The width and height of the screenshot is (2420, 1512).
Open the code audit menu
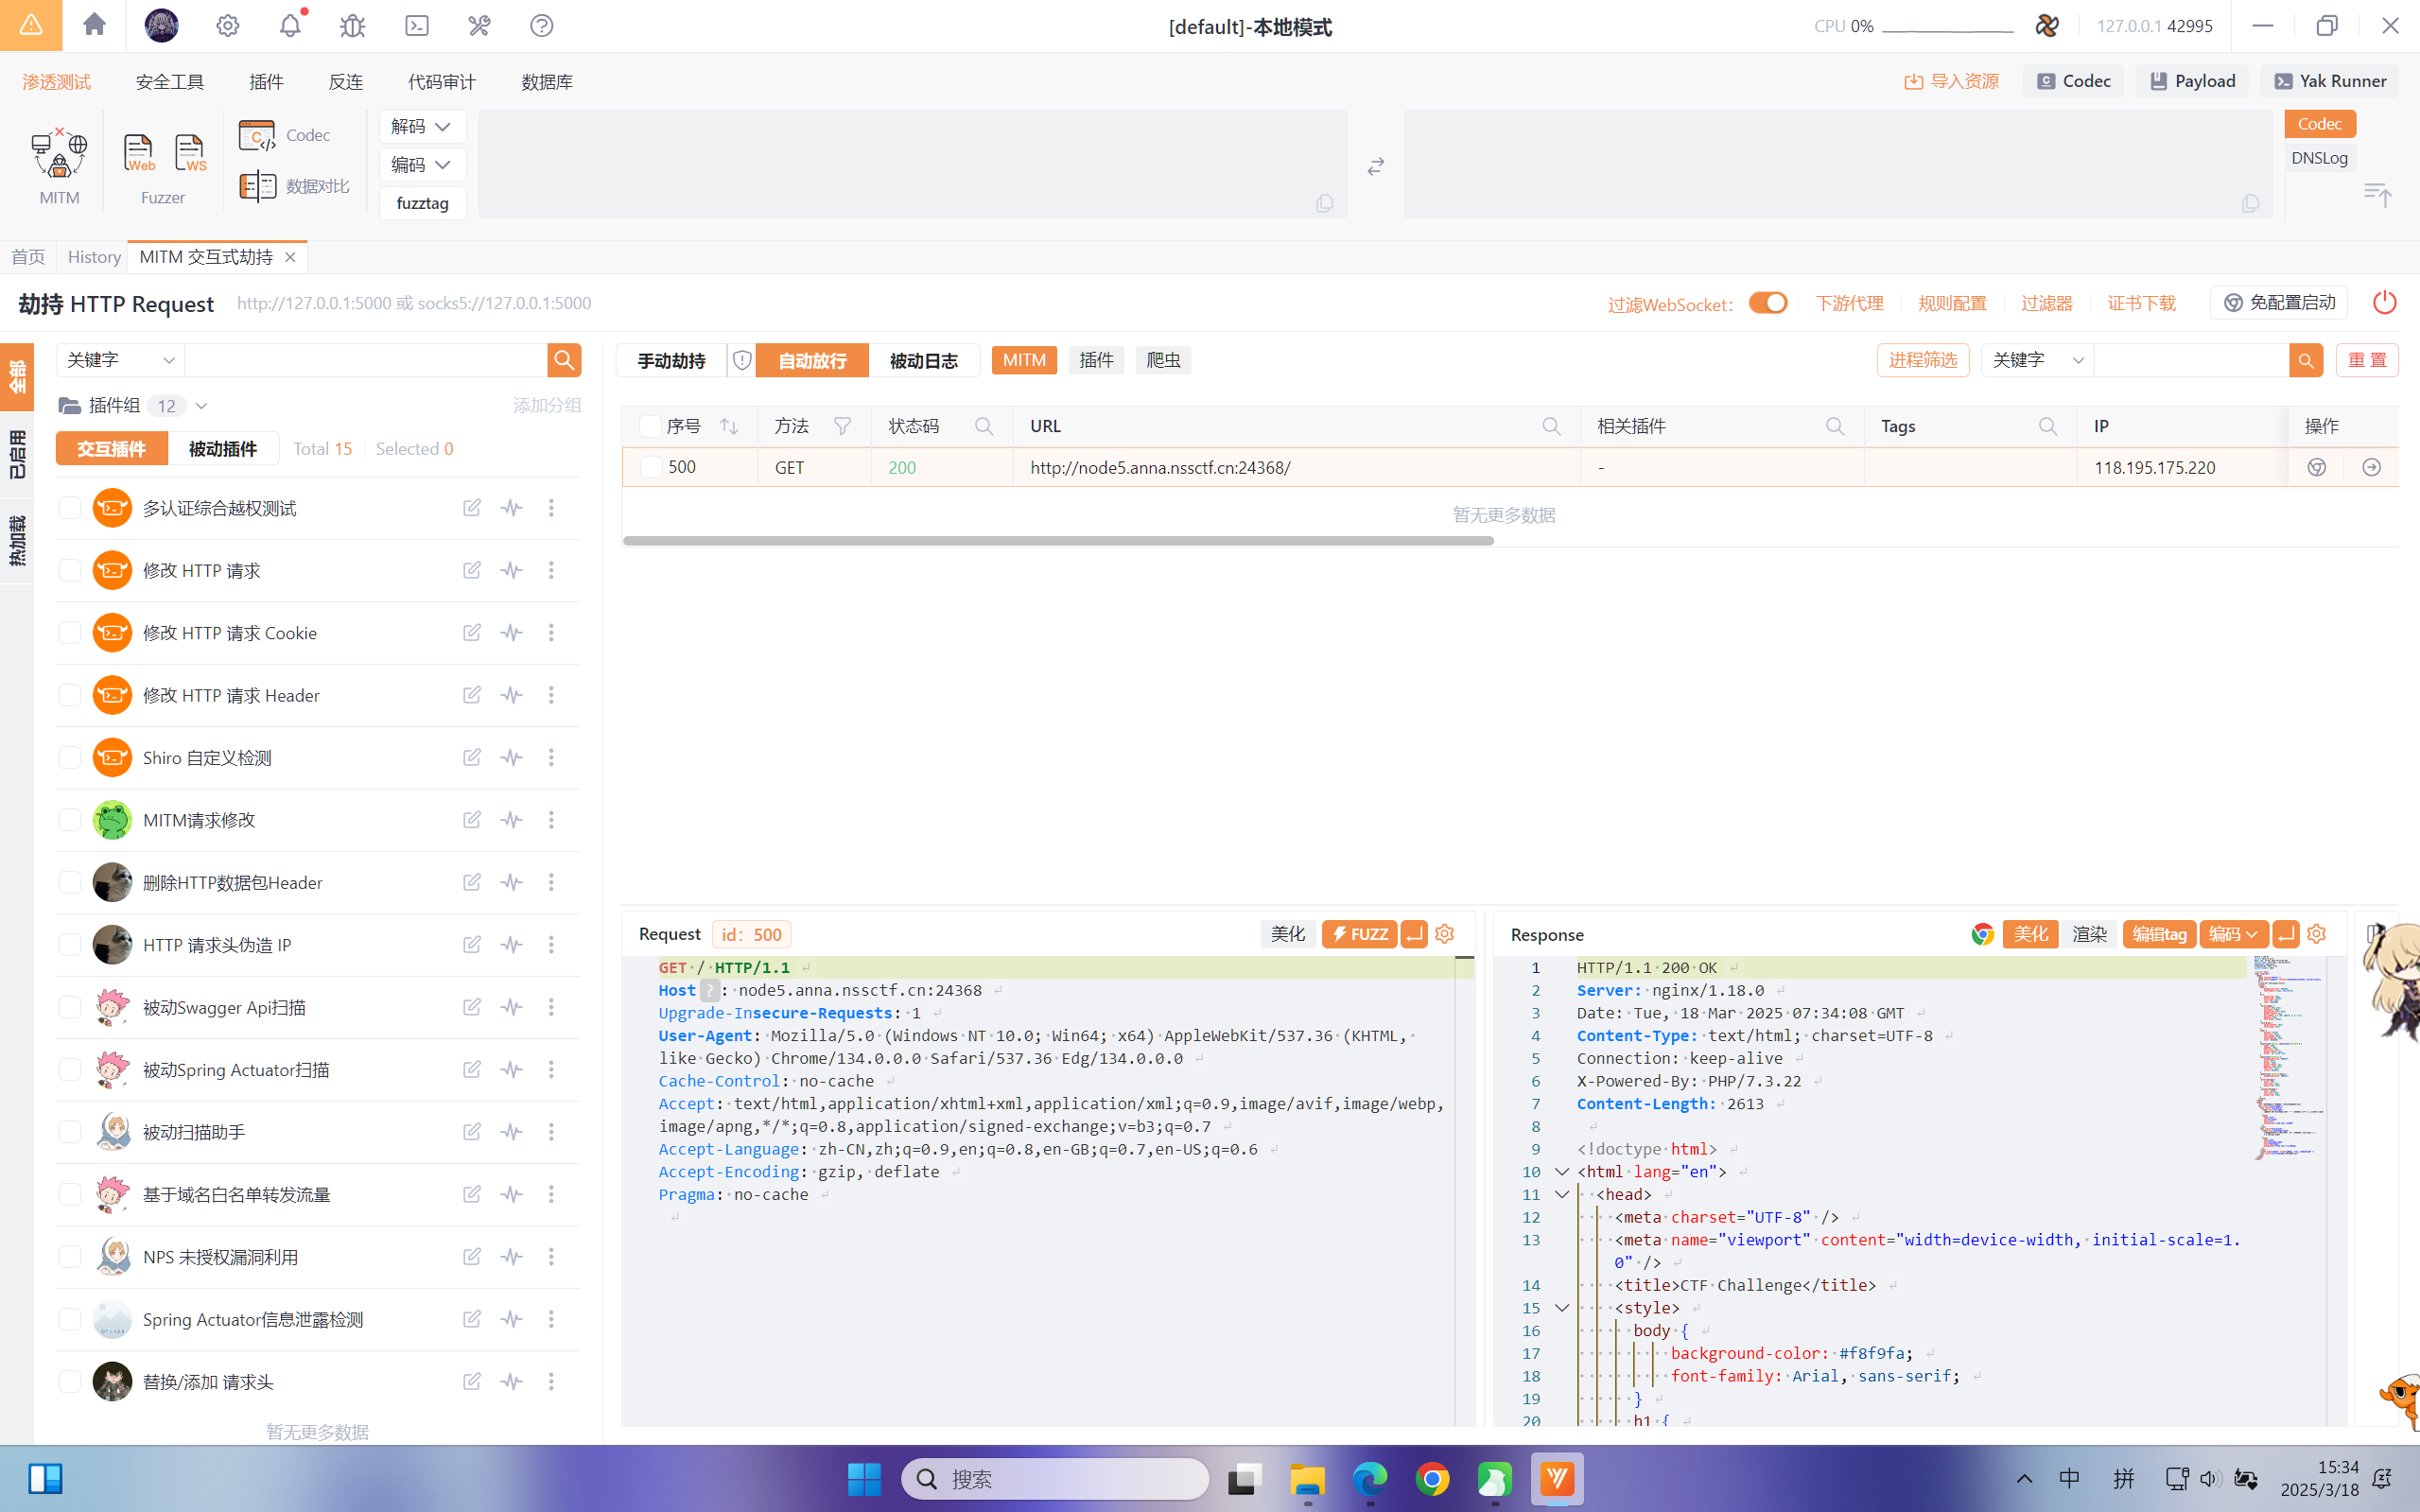(441, 82)
